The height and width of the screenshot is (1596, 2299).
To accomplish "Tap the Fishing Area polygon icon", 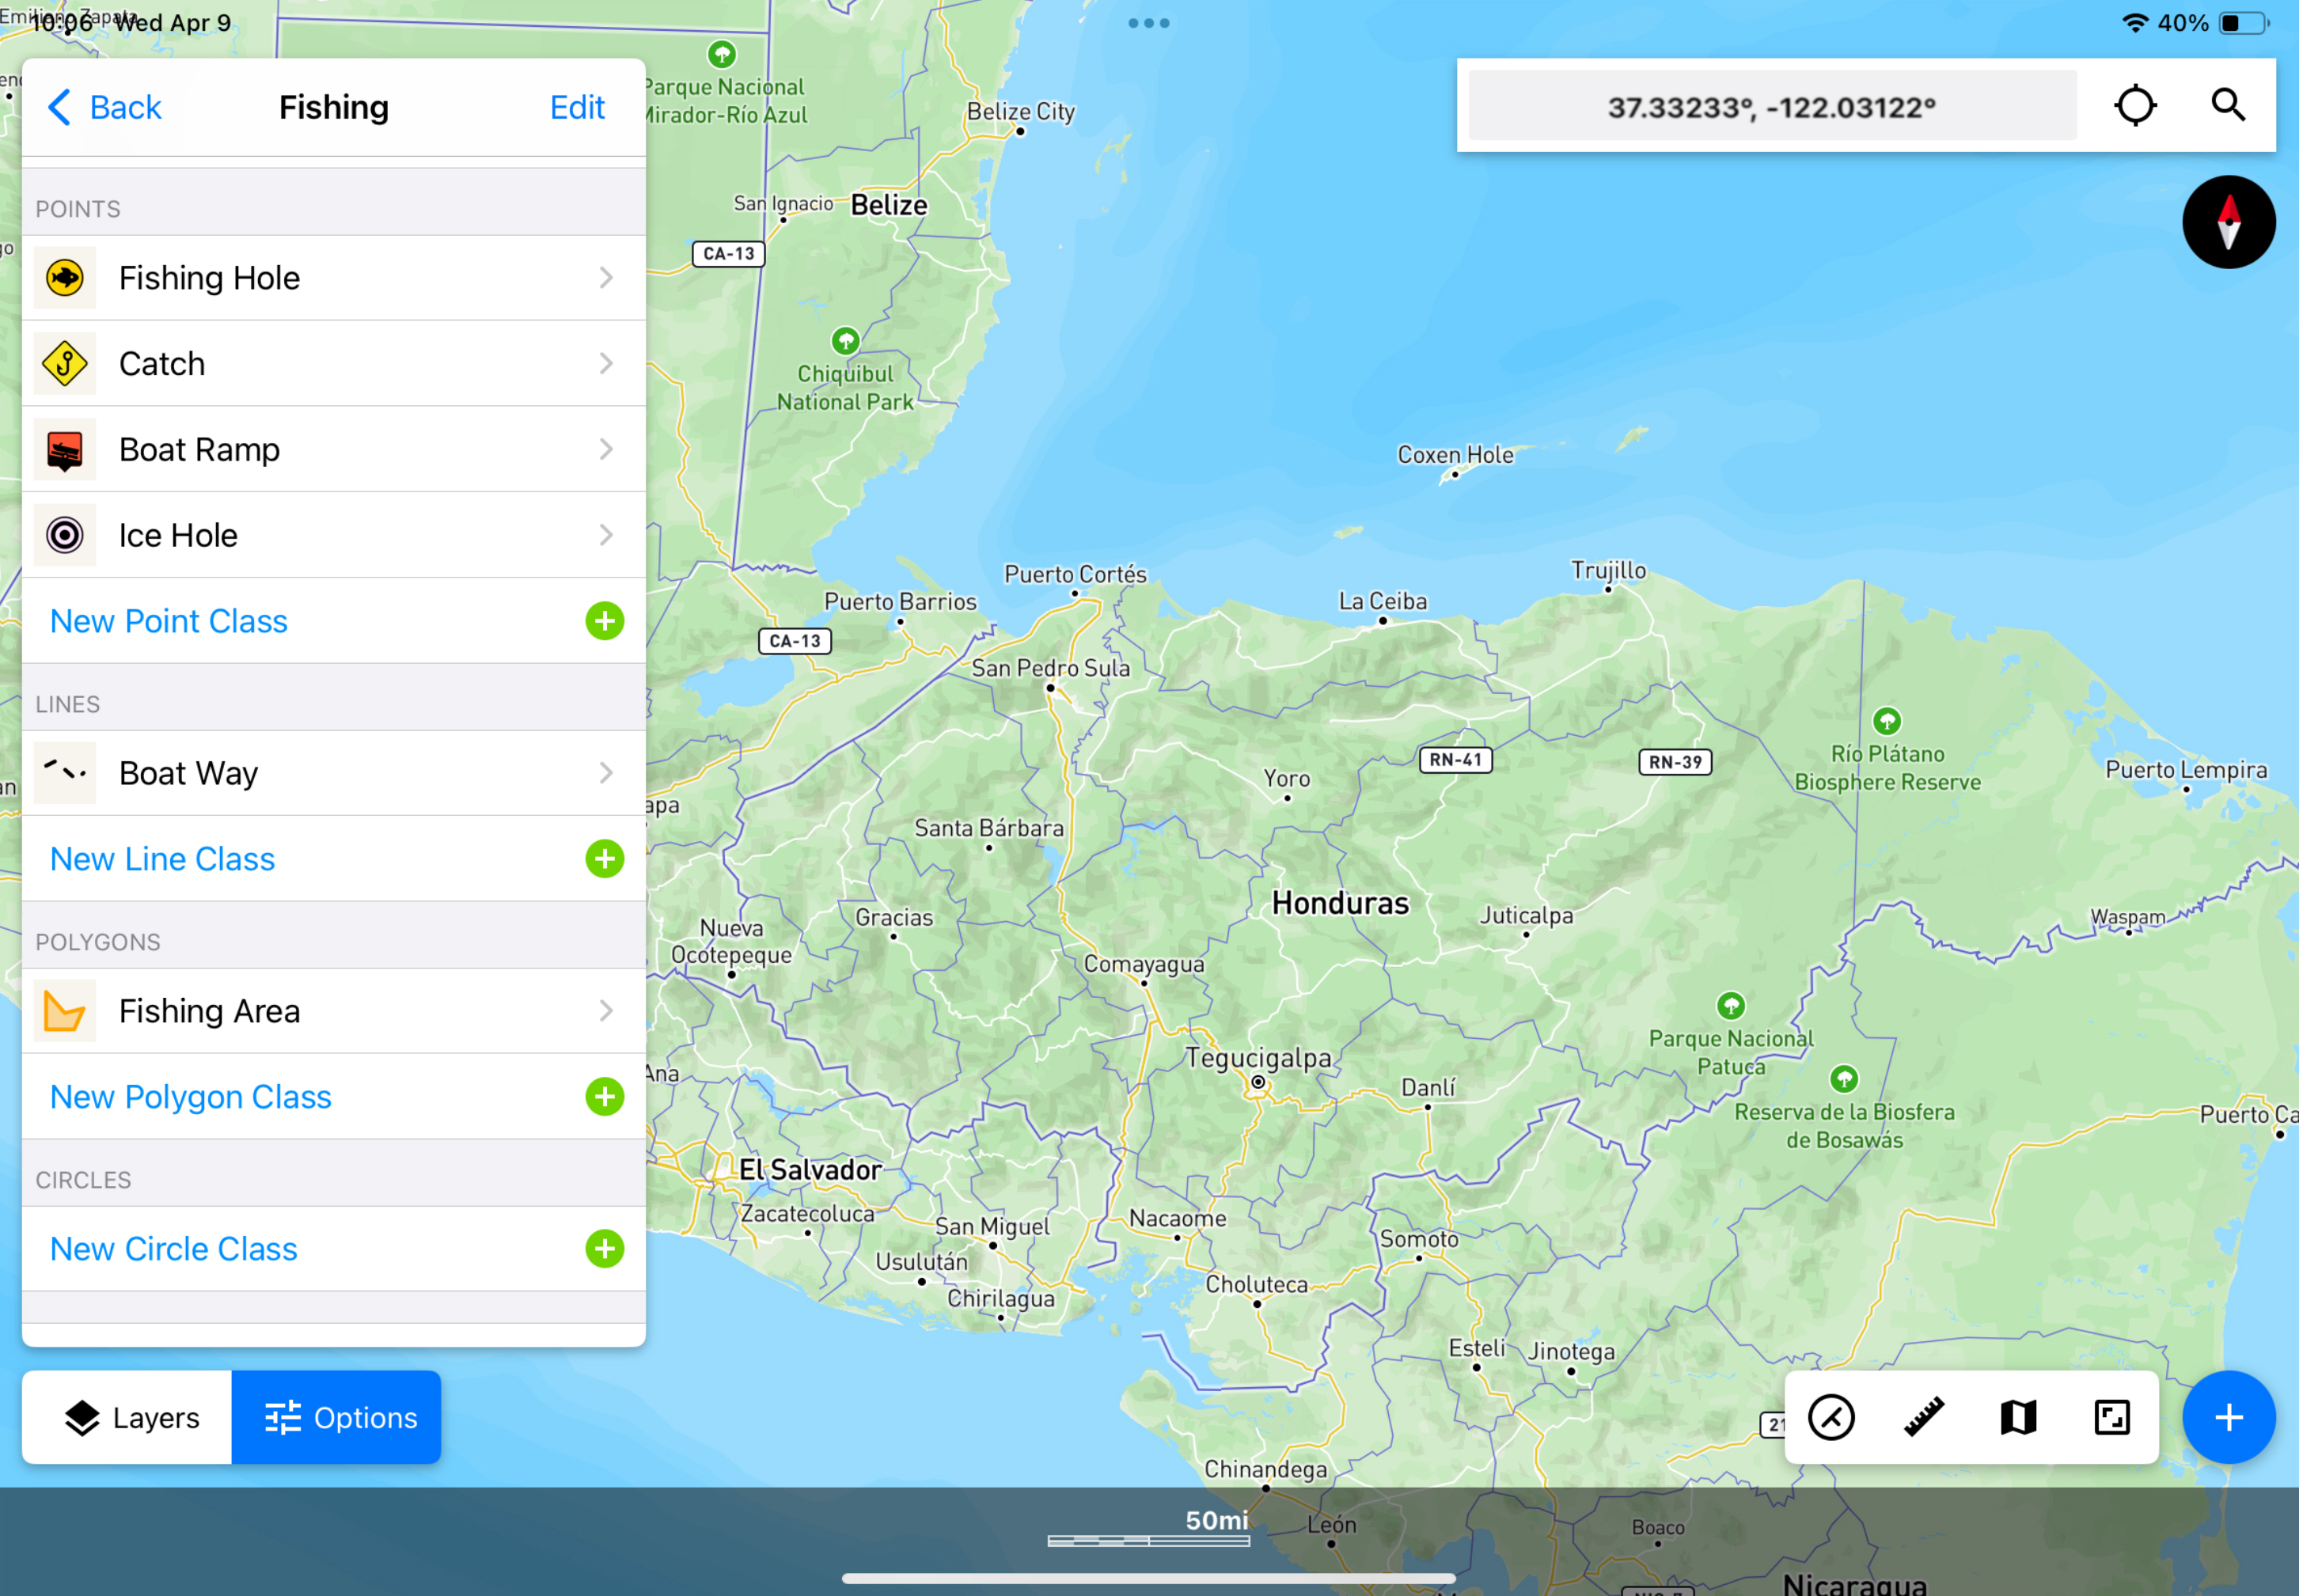I will [65, 1011].
